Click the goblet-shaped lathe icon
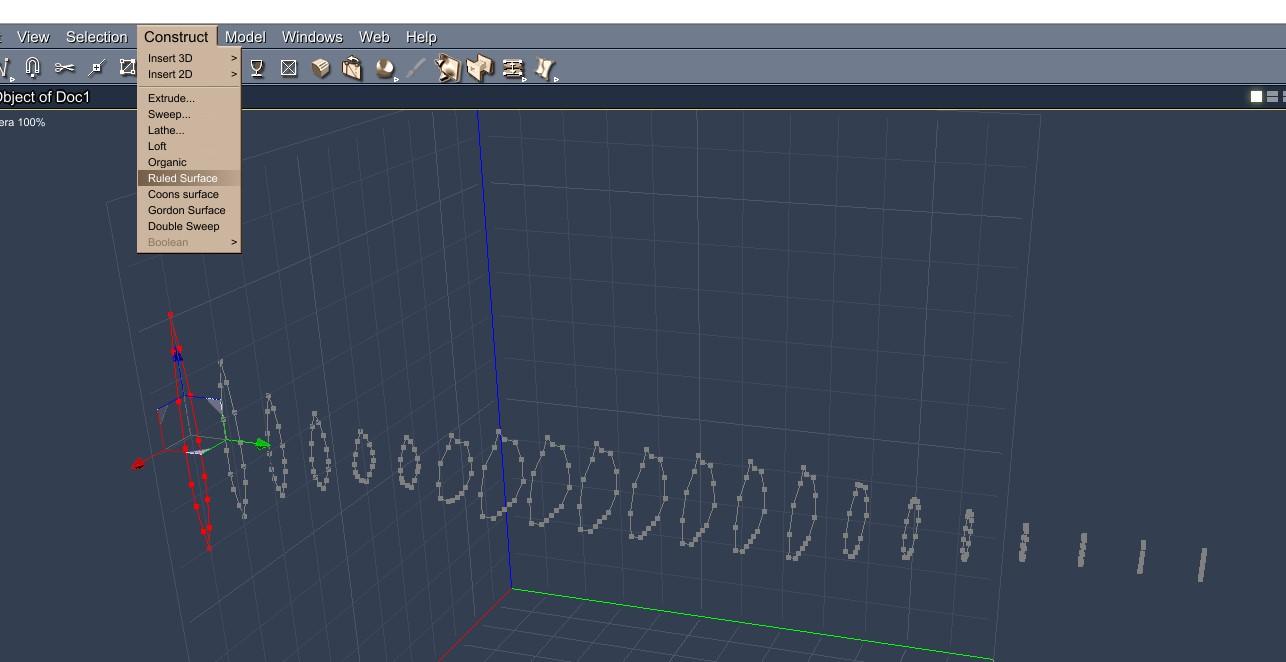Screen dimensions: 1286x662 pyautogui.click(x=257, y=68)
